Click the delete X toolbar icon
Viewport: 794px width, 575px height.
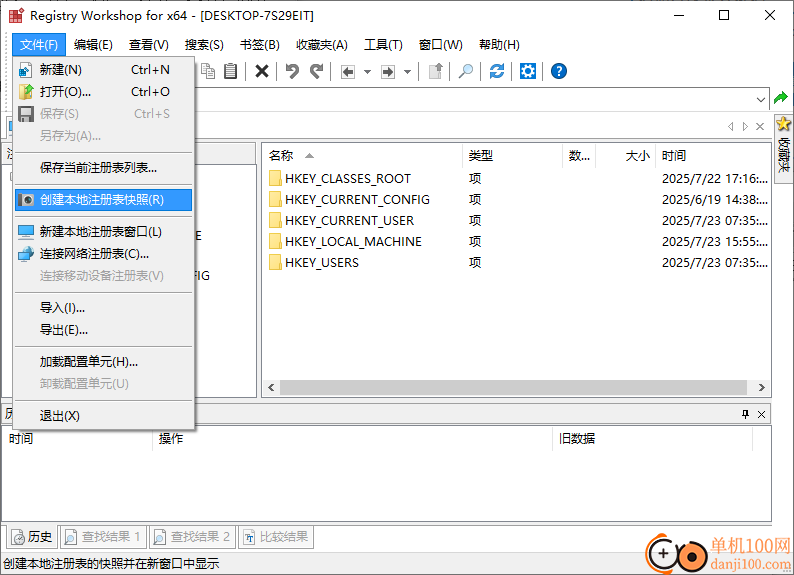click(x=262, y=71)
